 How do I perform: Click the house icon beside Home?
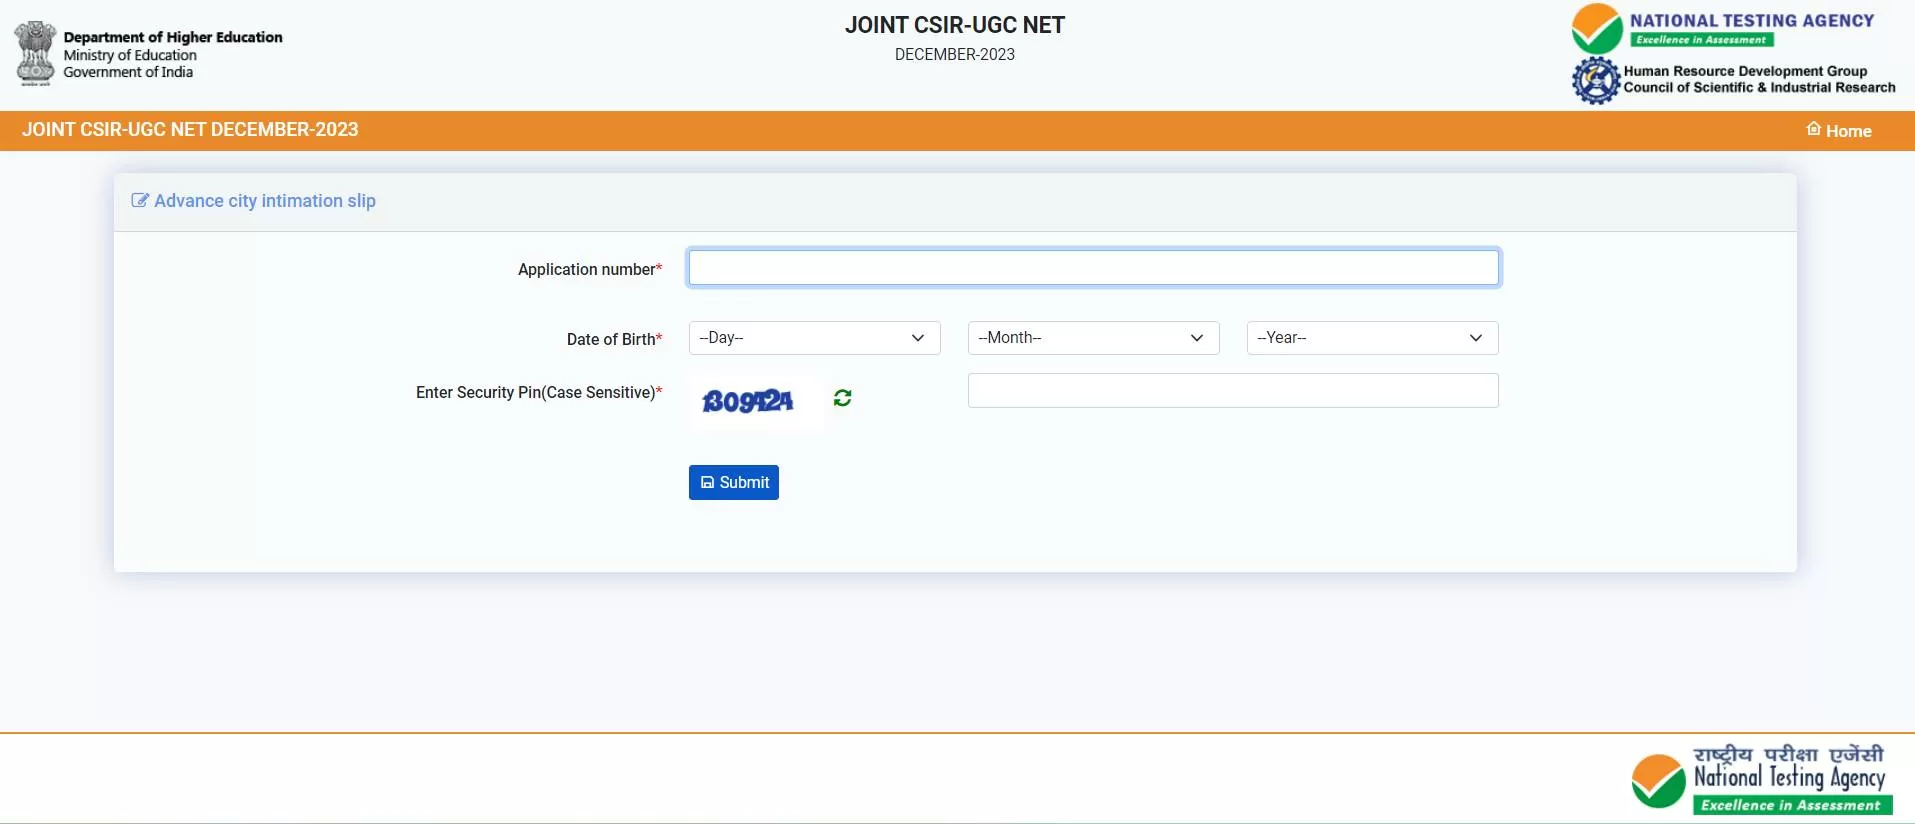1813,129
